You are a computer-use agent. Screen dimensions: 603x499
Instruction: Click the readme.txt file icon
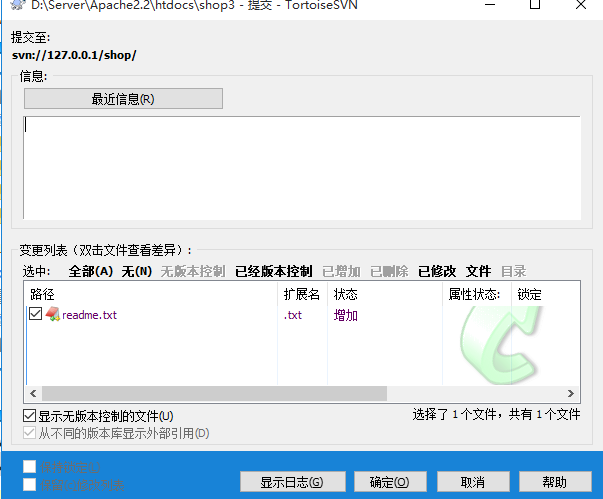coord(52,315)
